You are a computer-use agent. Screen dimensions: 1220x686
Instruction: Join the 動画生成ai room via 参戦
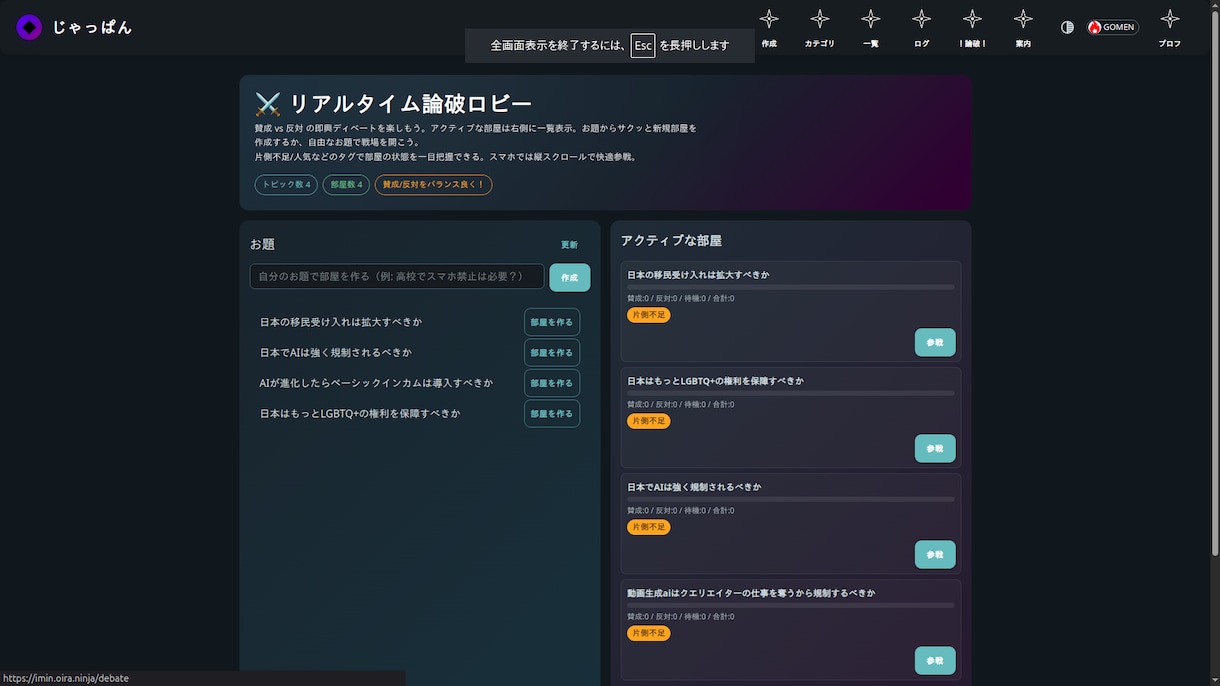tap(935, 660)
